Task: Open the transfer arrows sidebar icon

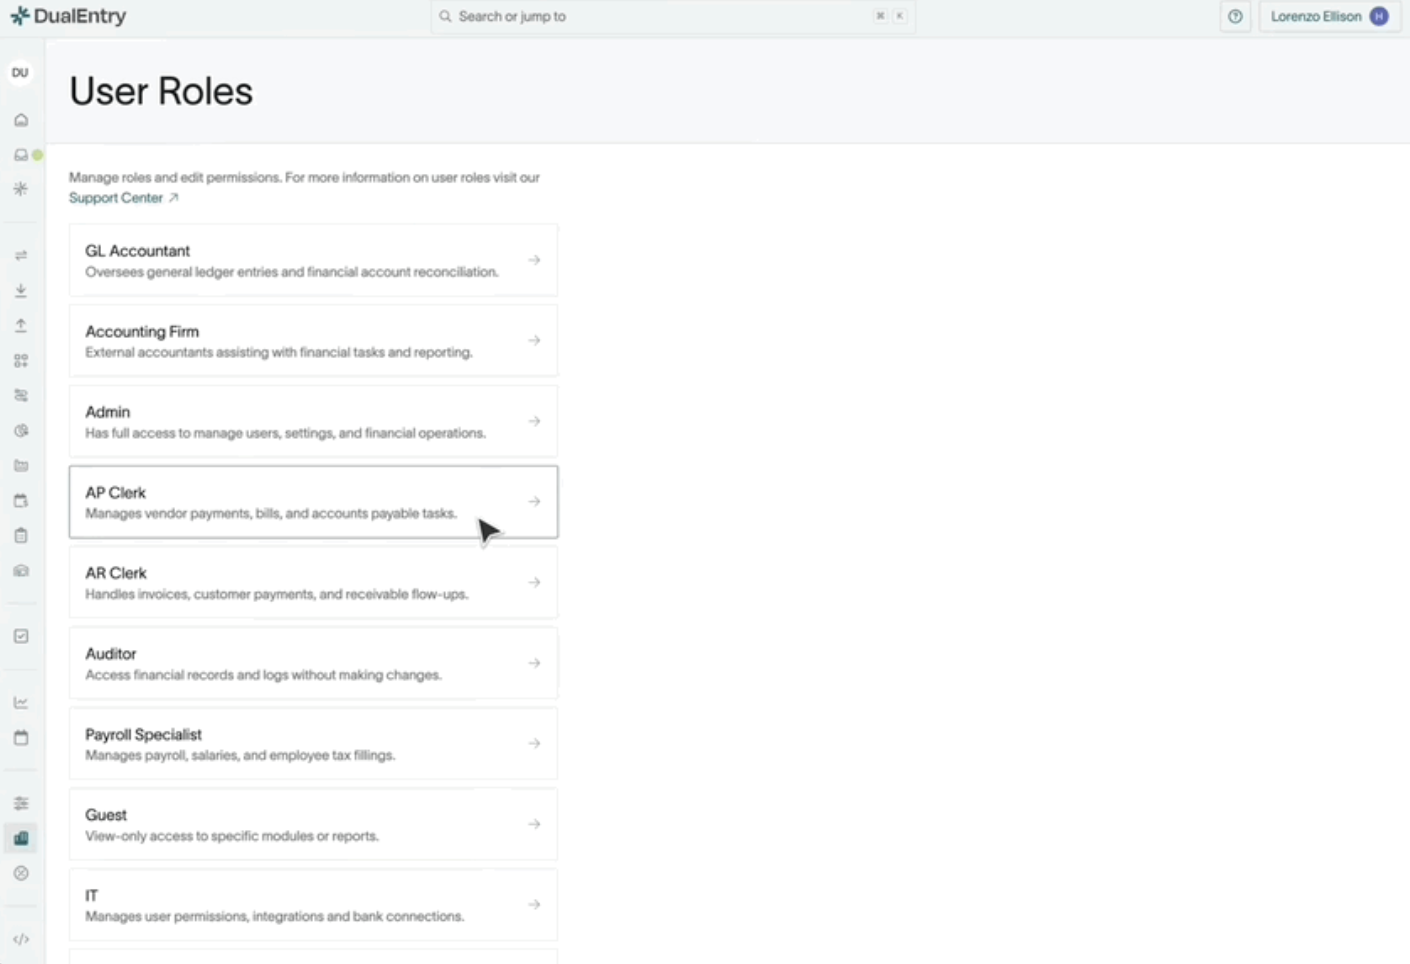Action: point(21,256)
